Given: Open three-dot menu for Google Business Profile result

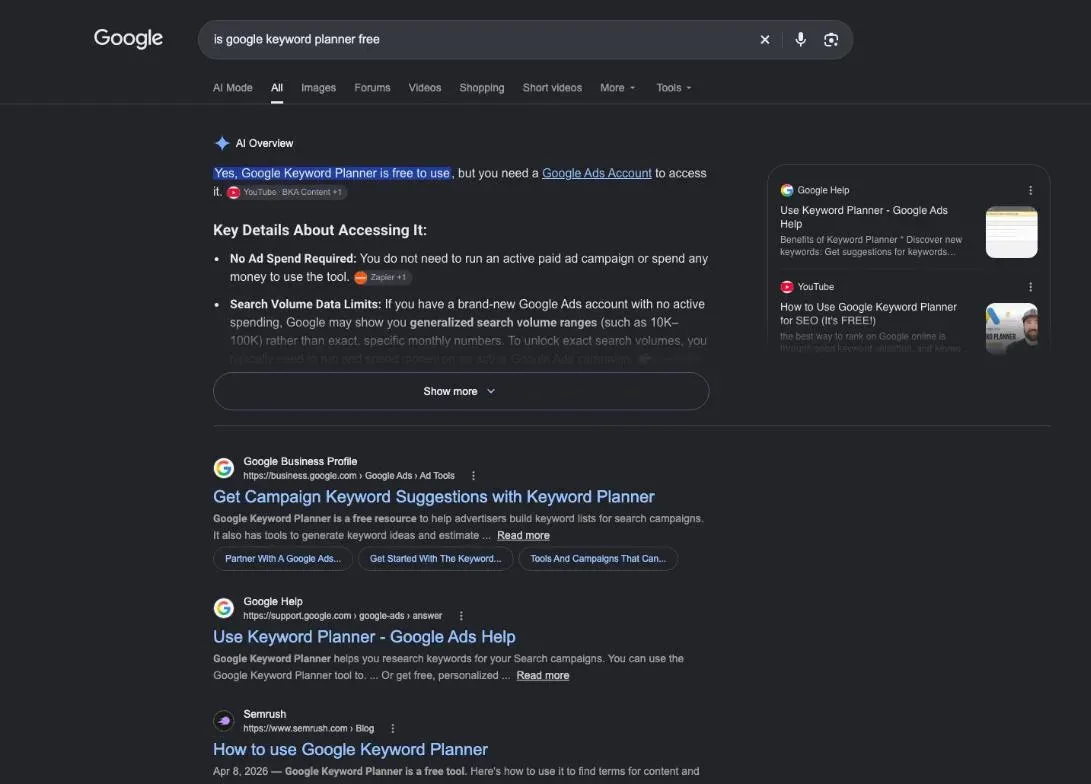Looking at the screenshot, I should tap(473, 476).
